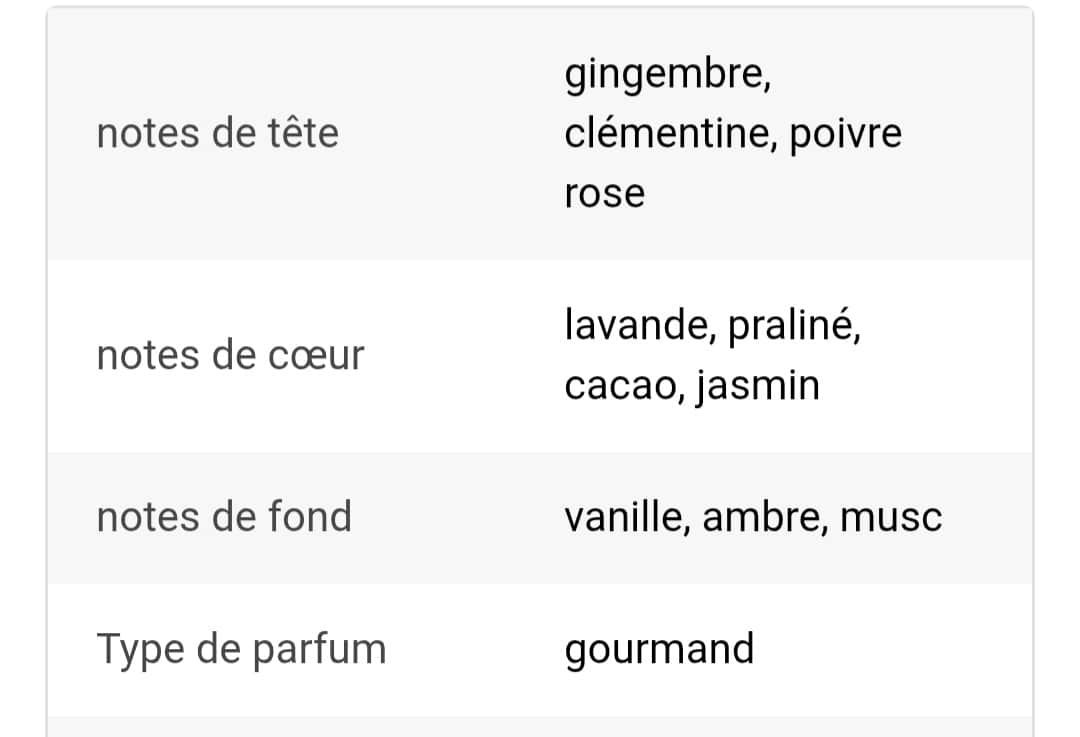Viewport: 1080px width, 737px height.
Task: Click the word 'rose' in top notes
Action: click(x=604, y=195)
